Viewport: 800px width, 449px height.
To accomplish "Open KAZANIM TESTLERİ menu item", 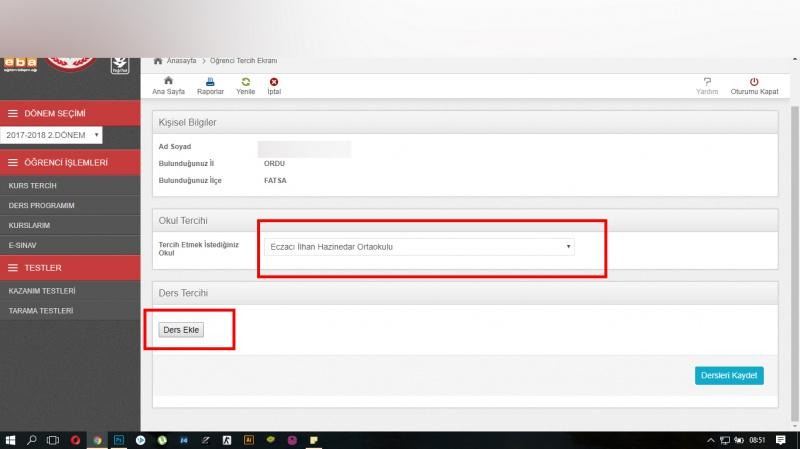I will (x=42, y=291).
